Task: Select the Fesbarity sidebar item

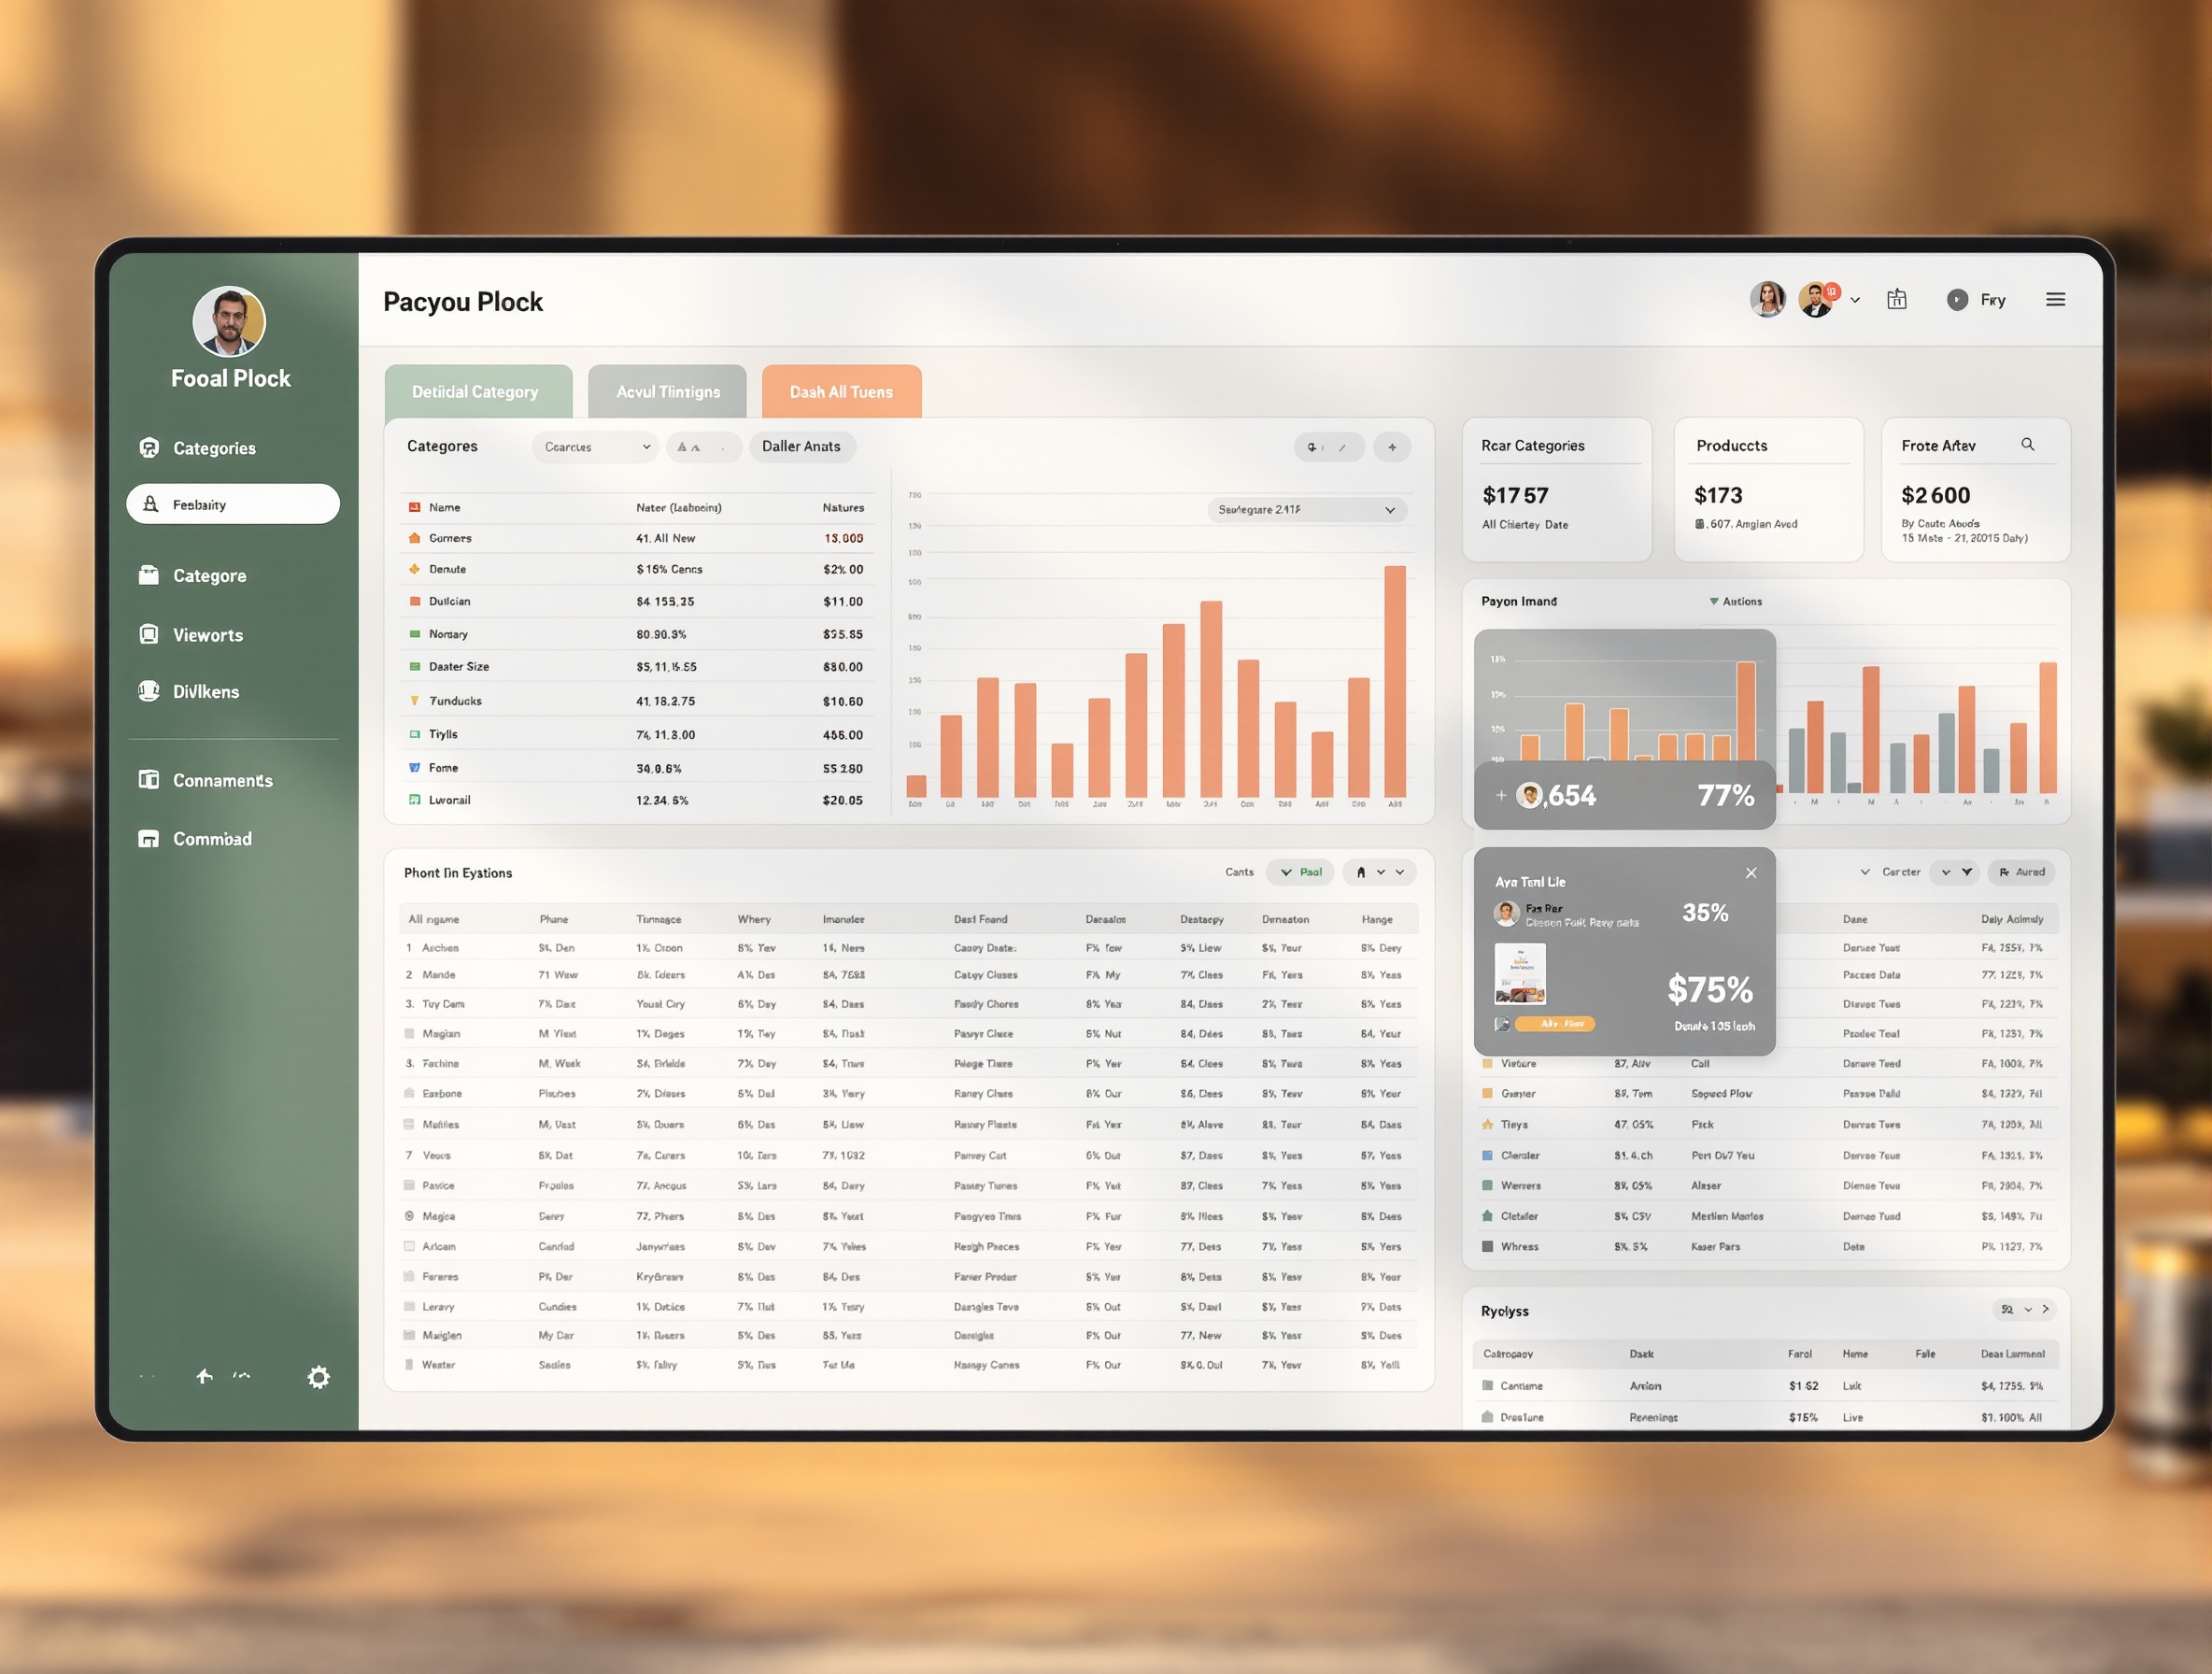Action: [233, 504]
